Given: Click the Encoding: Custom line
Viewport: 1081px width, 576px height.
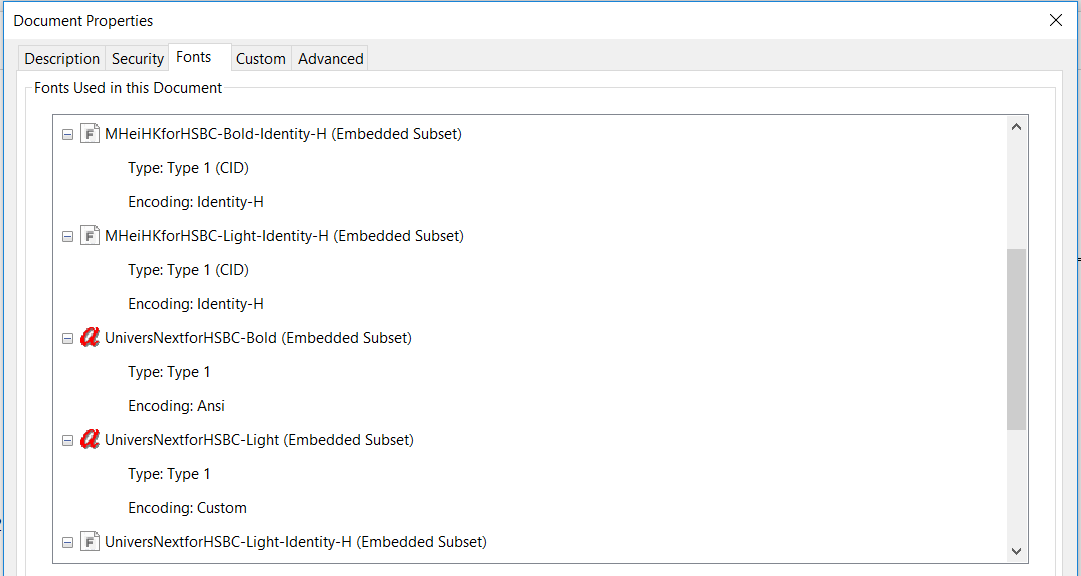Looking at the screenshot, I should pos(187,508).
